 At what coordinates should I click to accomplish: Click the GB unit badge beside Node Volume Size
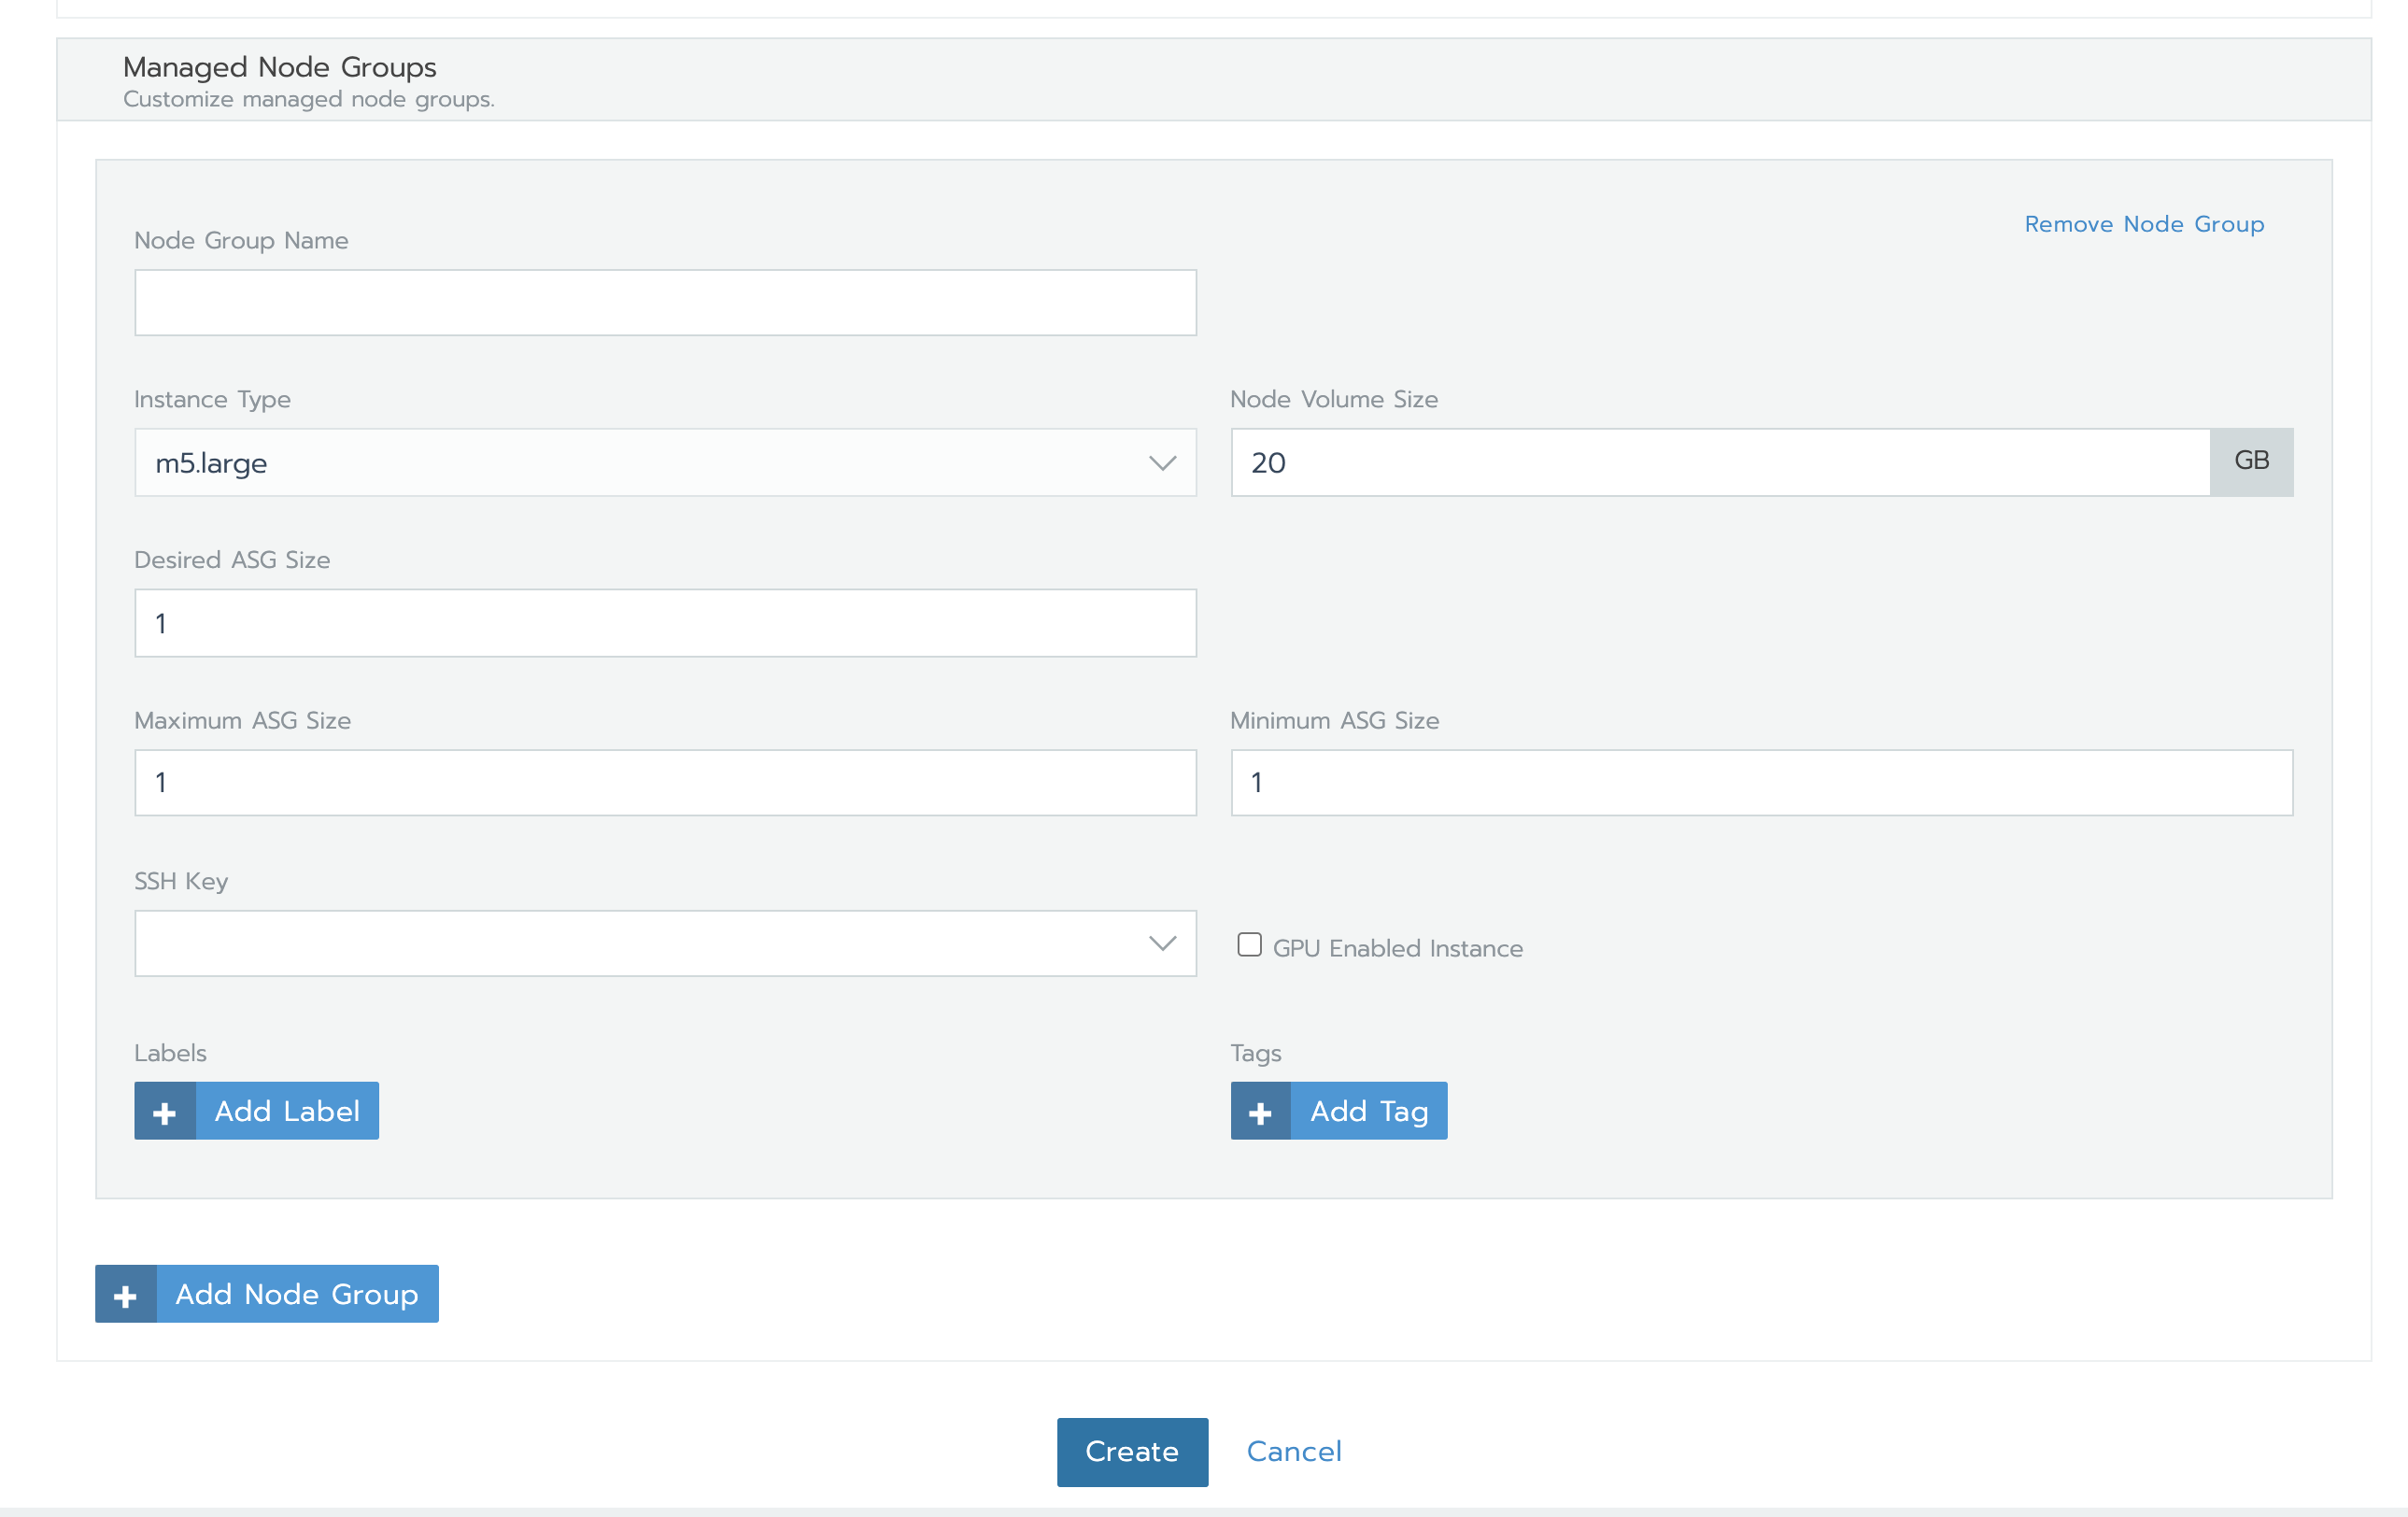(x=2251, y=461)
